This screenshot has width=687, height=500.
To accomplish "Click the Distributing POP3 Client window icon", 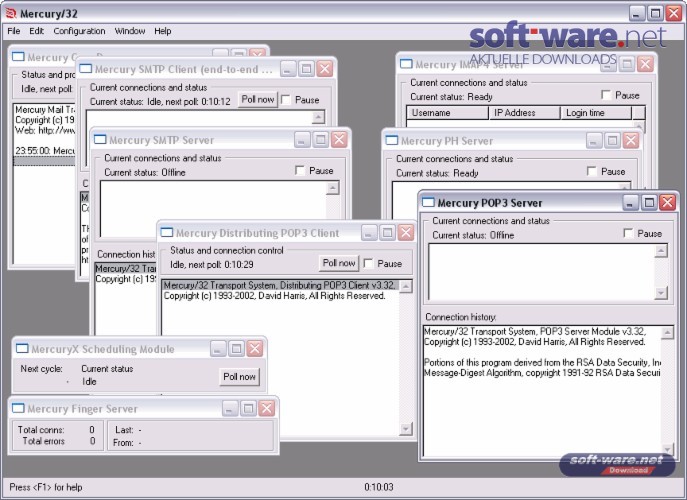I will point(166,233).
